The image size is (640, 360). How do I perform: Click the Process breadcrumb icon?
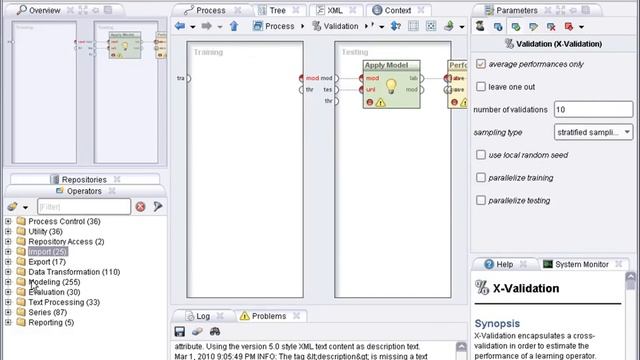[x=258, y=26]
